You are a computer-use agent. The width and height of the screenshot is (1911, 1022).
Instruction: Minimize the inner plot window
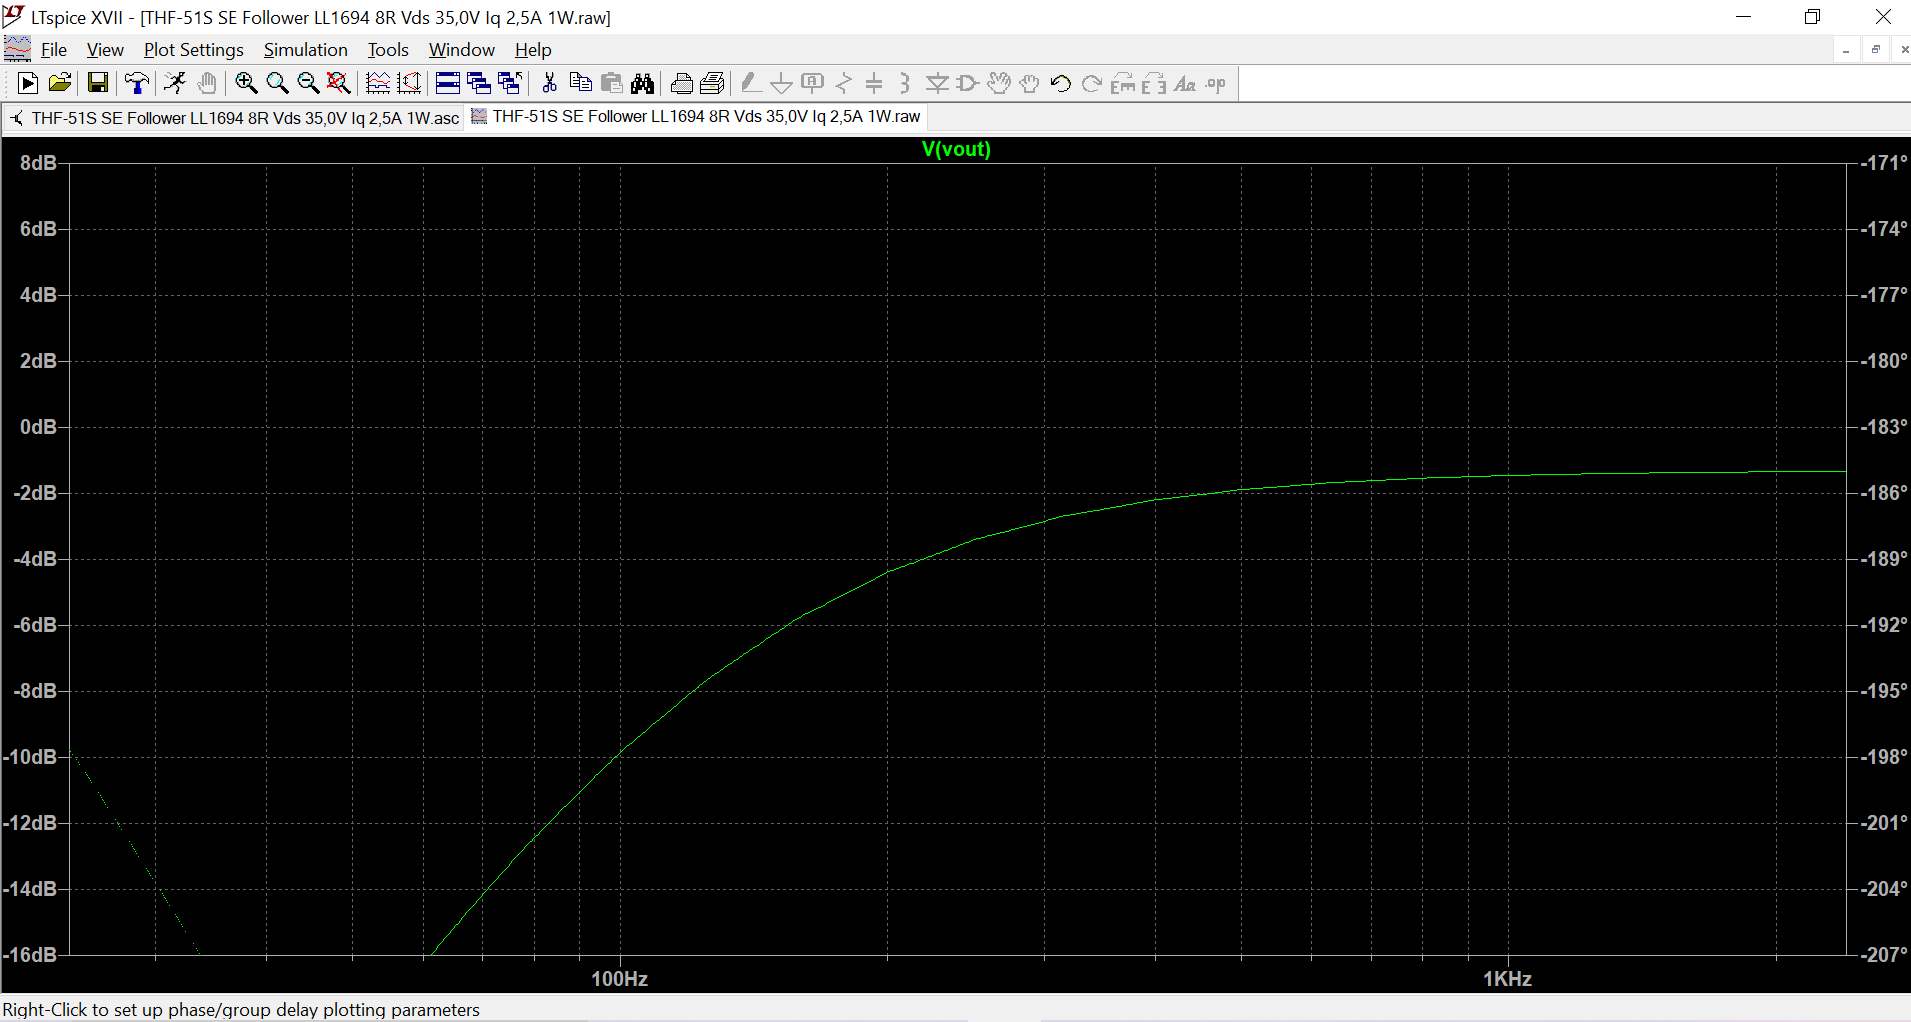tap(1846, 50)
